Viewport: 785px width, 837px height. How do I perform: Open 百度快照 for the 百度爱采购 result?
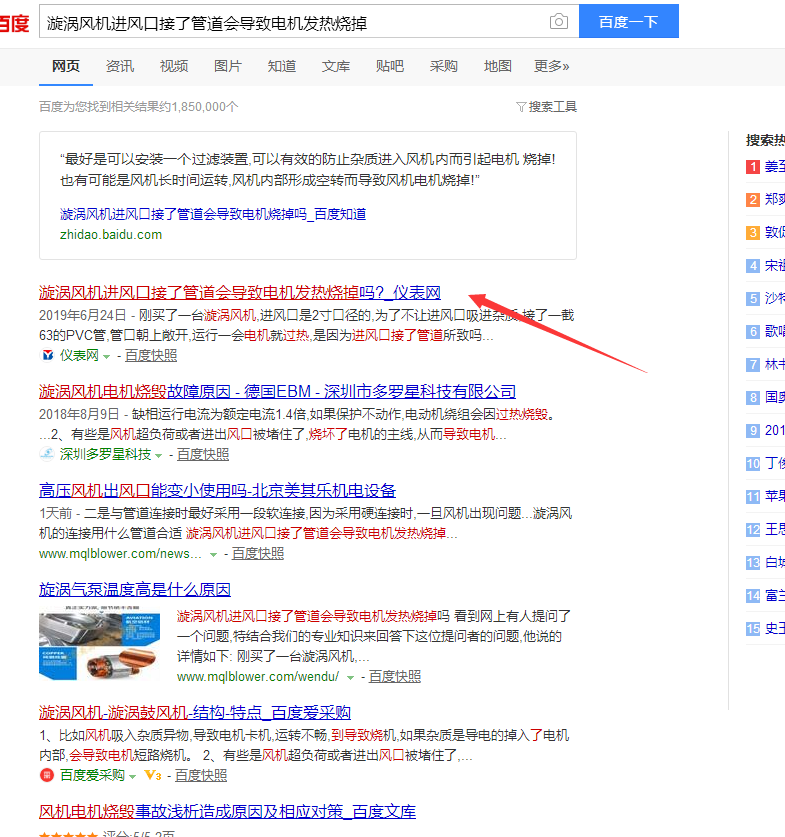coord(201,775)
